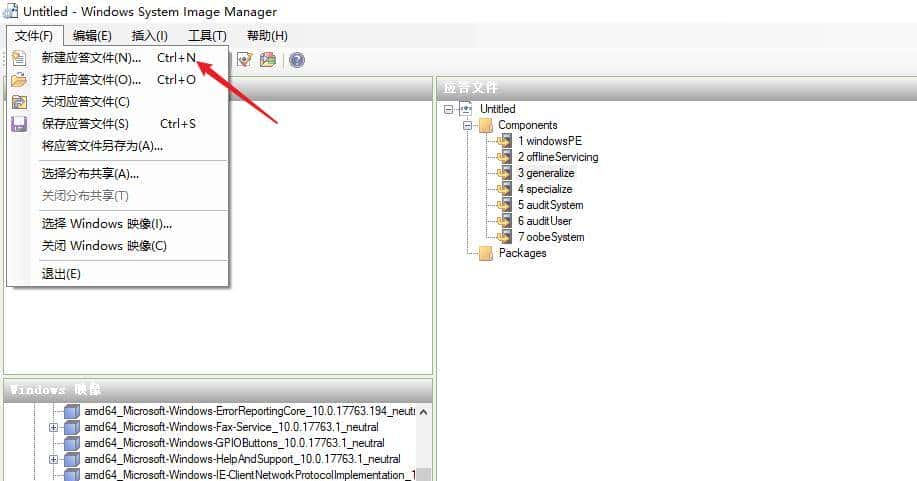Click the 6 auditUser pass icon
Viewport: 917px width, 481px height.
point(504,221)
